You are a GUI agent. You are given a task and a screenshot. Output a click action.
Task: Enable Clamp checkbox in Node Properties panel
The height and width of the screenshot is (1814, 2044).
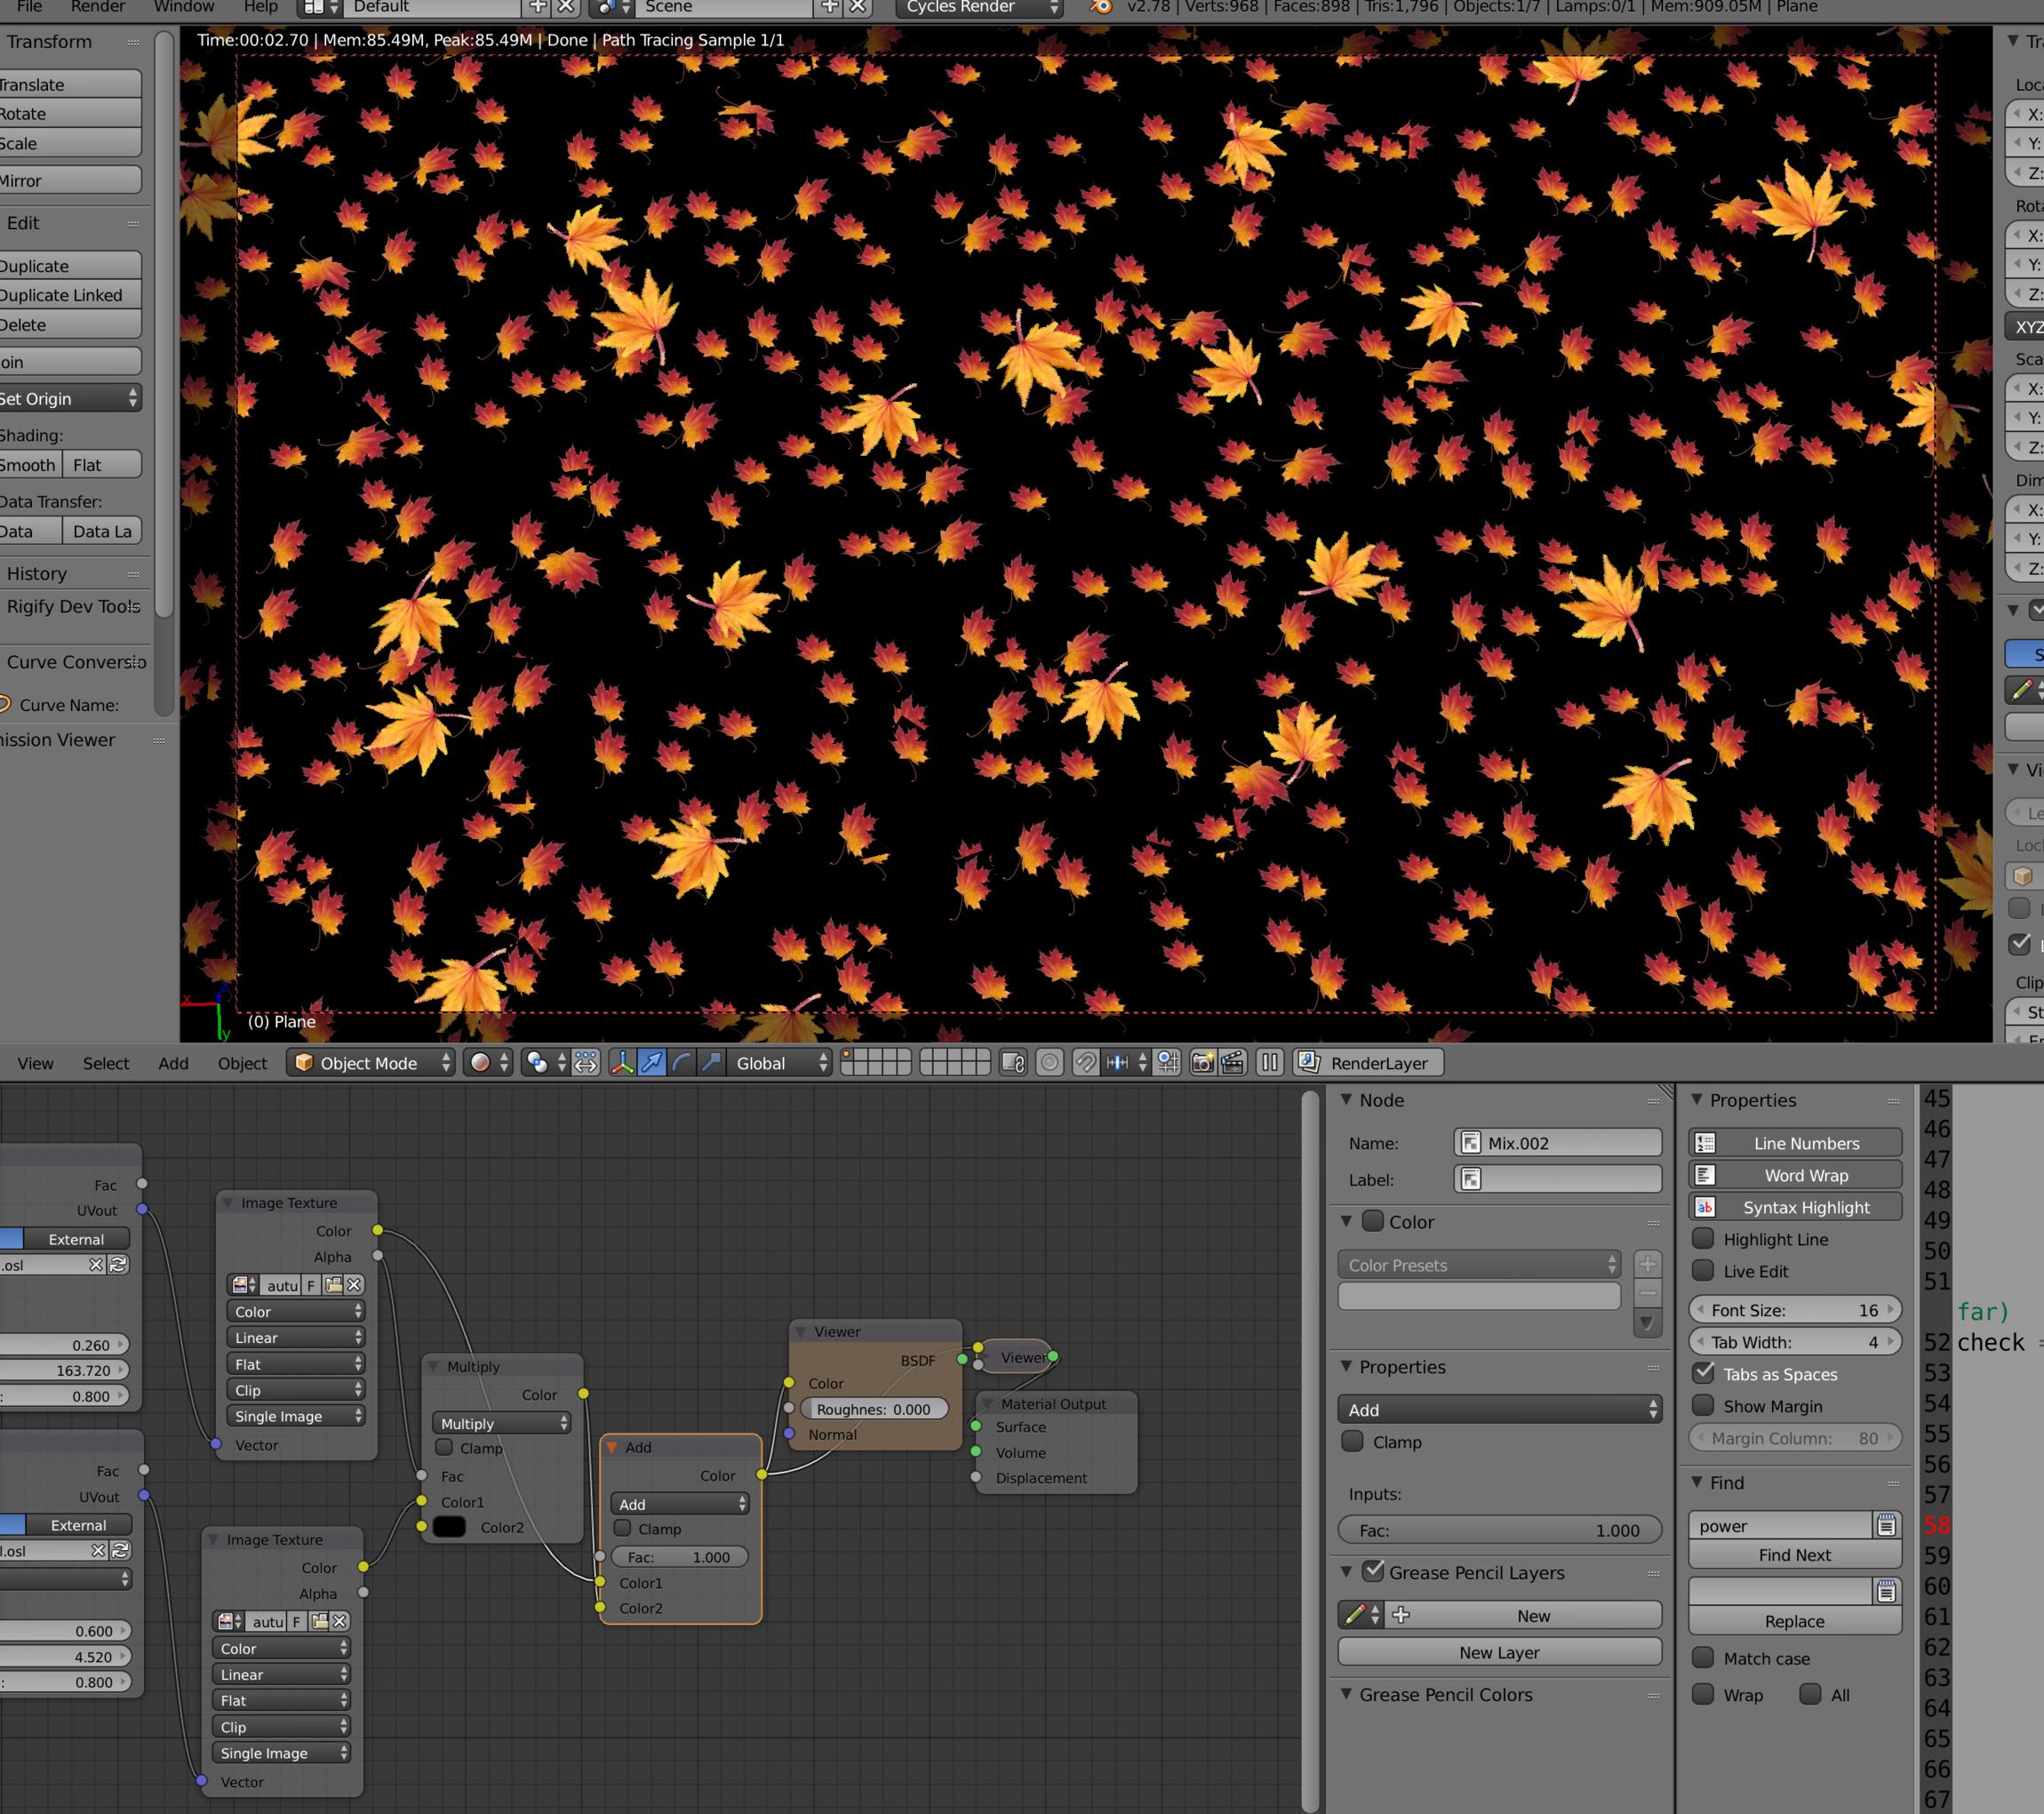pos(1353,1442)
